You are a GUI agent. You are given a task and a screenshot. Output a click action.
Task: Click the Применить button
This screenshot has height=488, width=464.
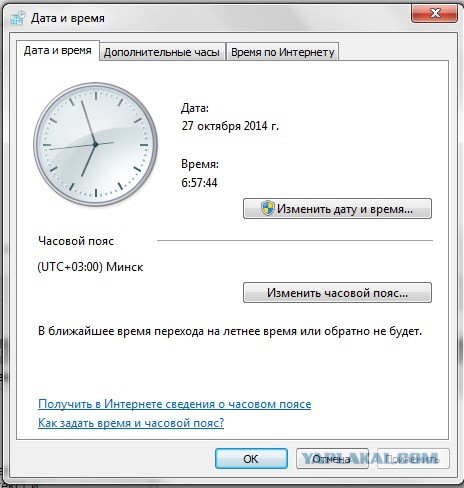click(413, 459)
